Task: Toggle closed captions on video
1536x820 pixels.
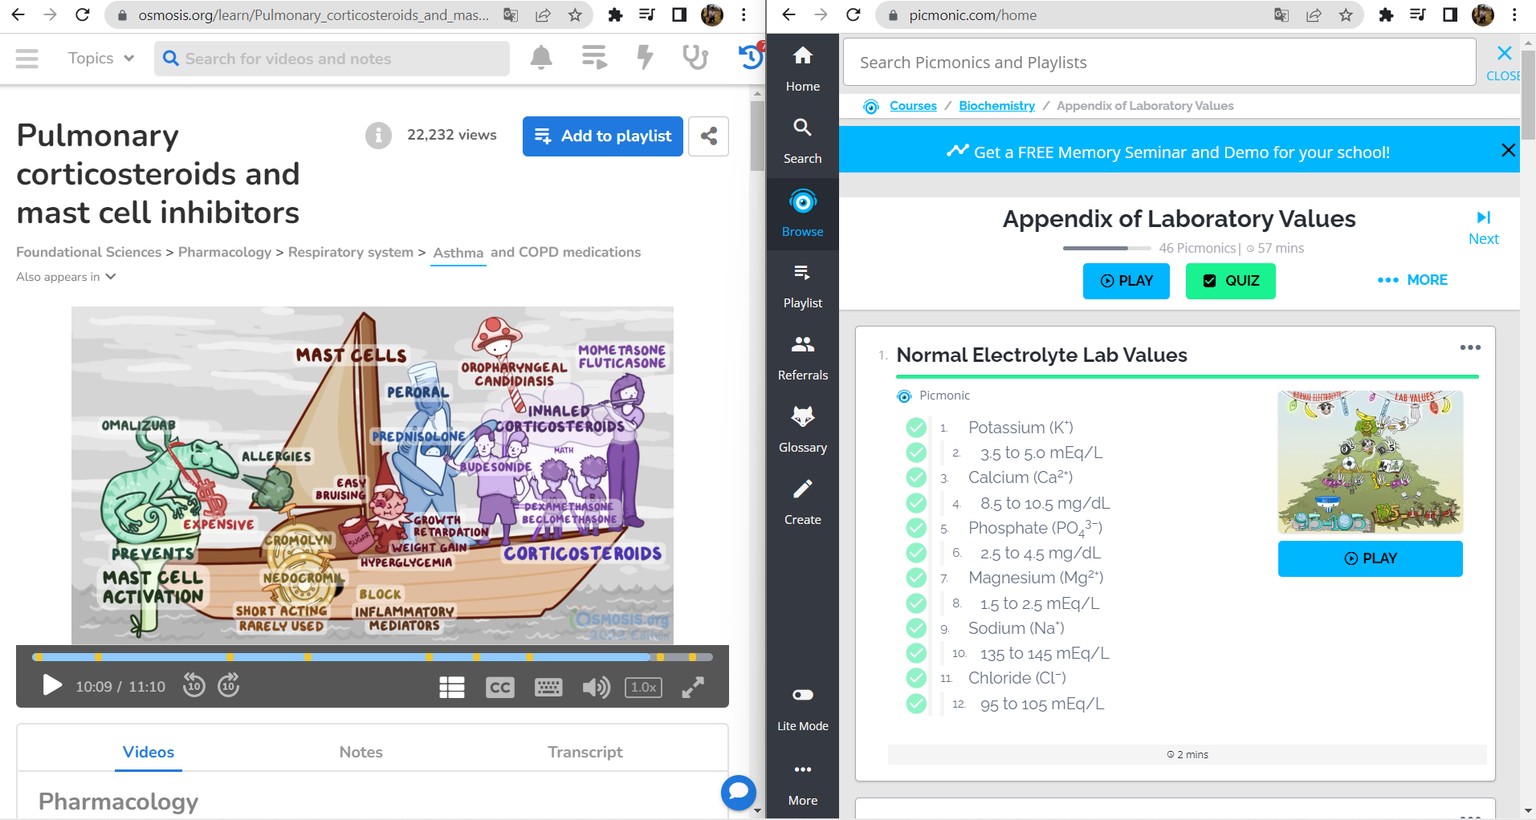Action: click(500, 687)
